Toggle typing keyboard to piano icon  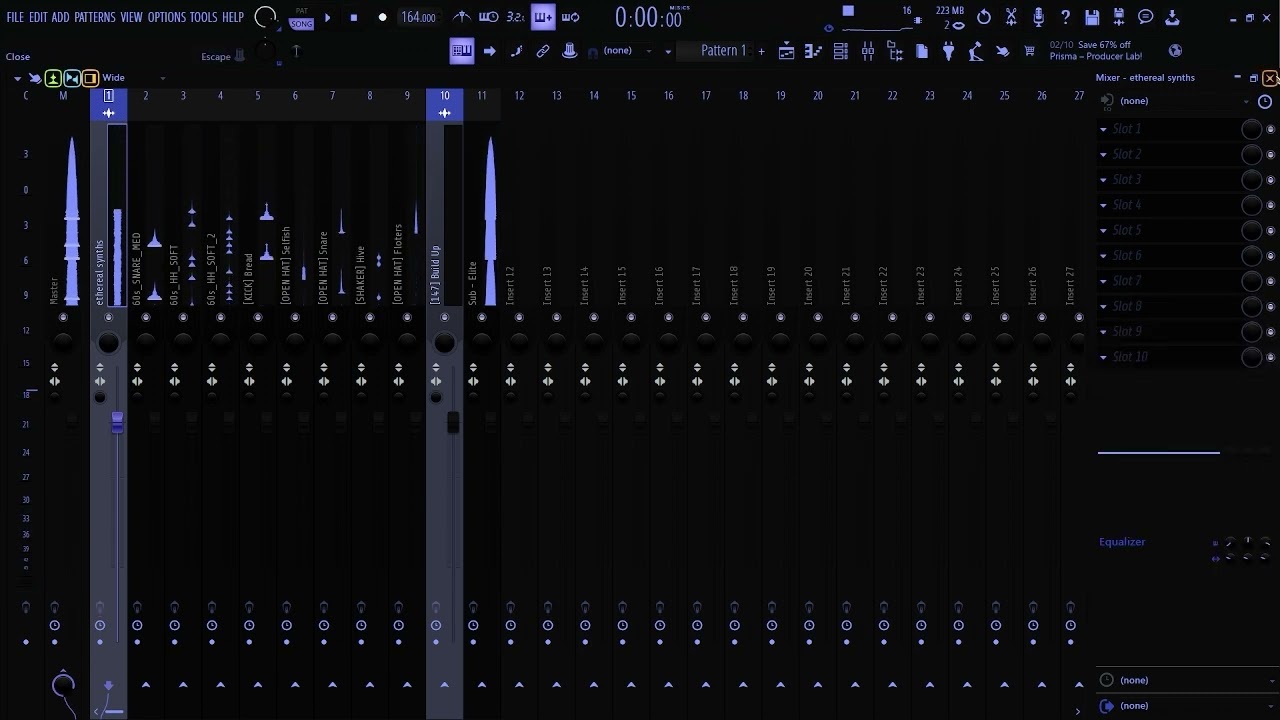462,51
